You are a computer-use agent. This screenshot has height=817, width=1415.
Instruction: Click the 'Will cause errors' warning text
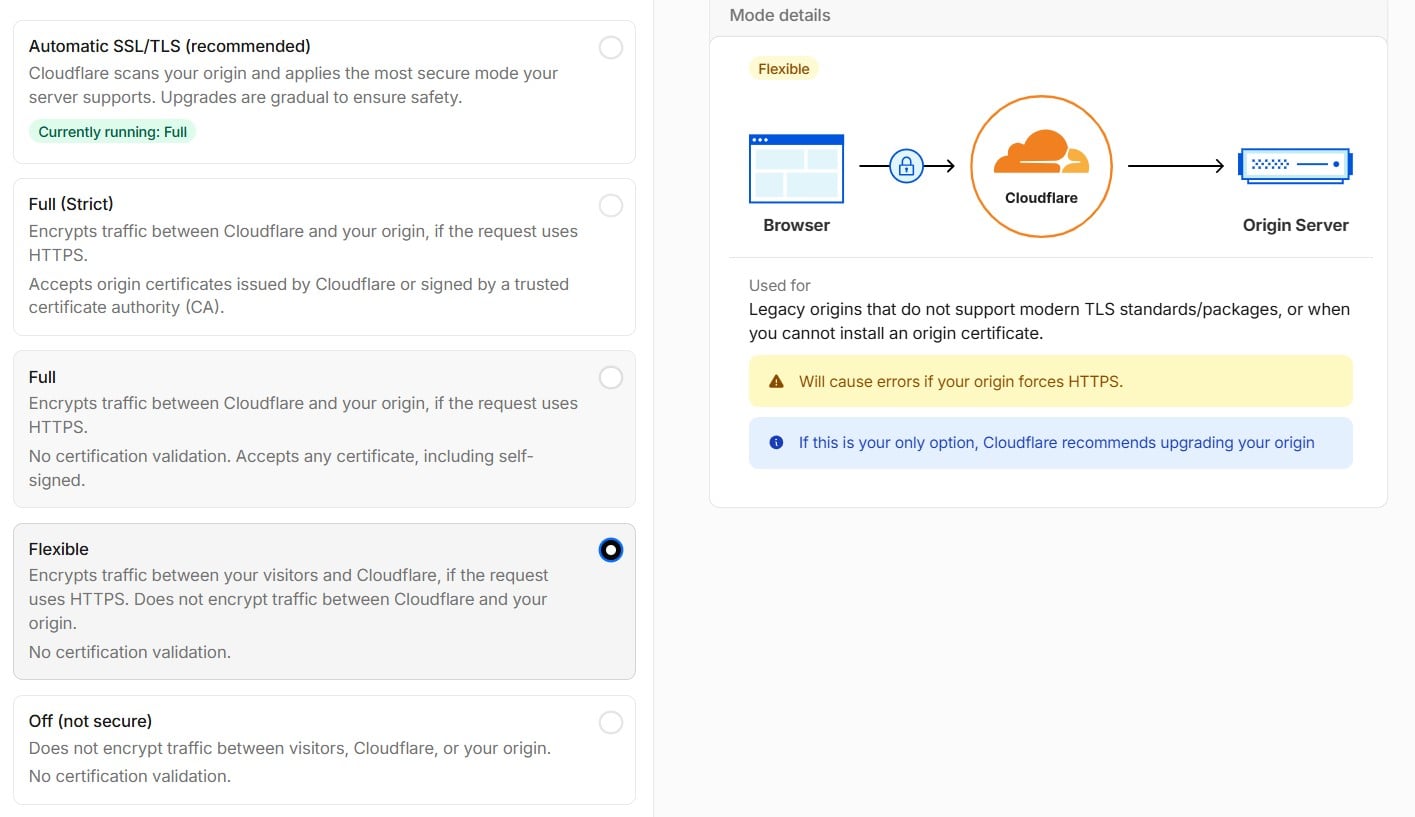click(x=961, y=382)
